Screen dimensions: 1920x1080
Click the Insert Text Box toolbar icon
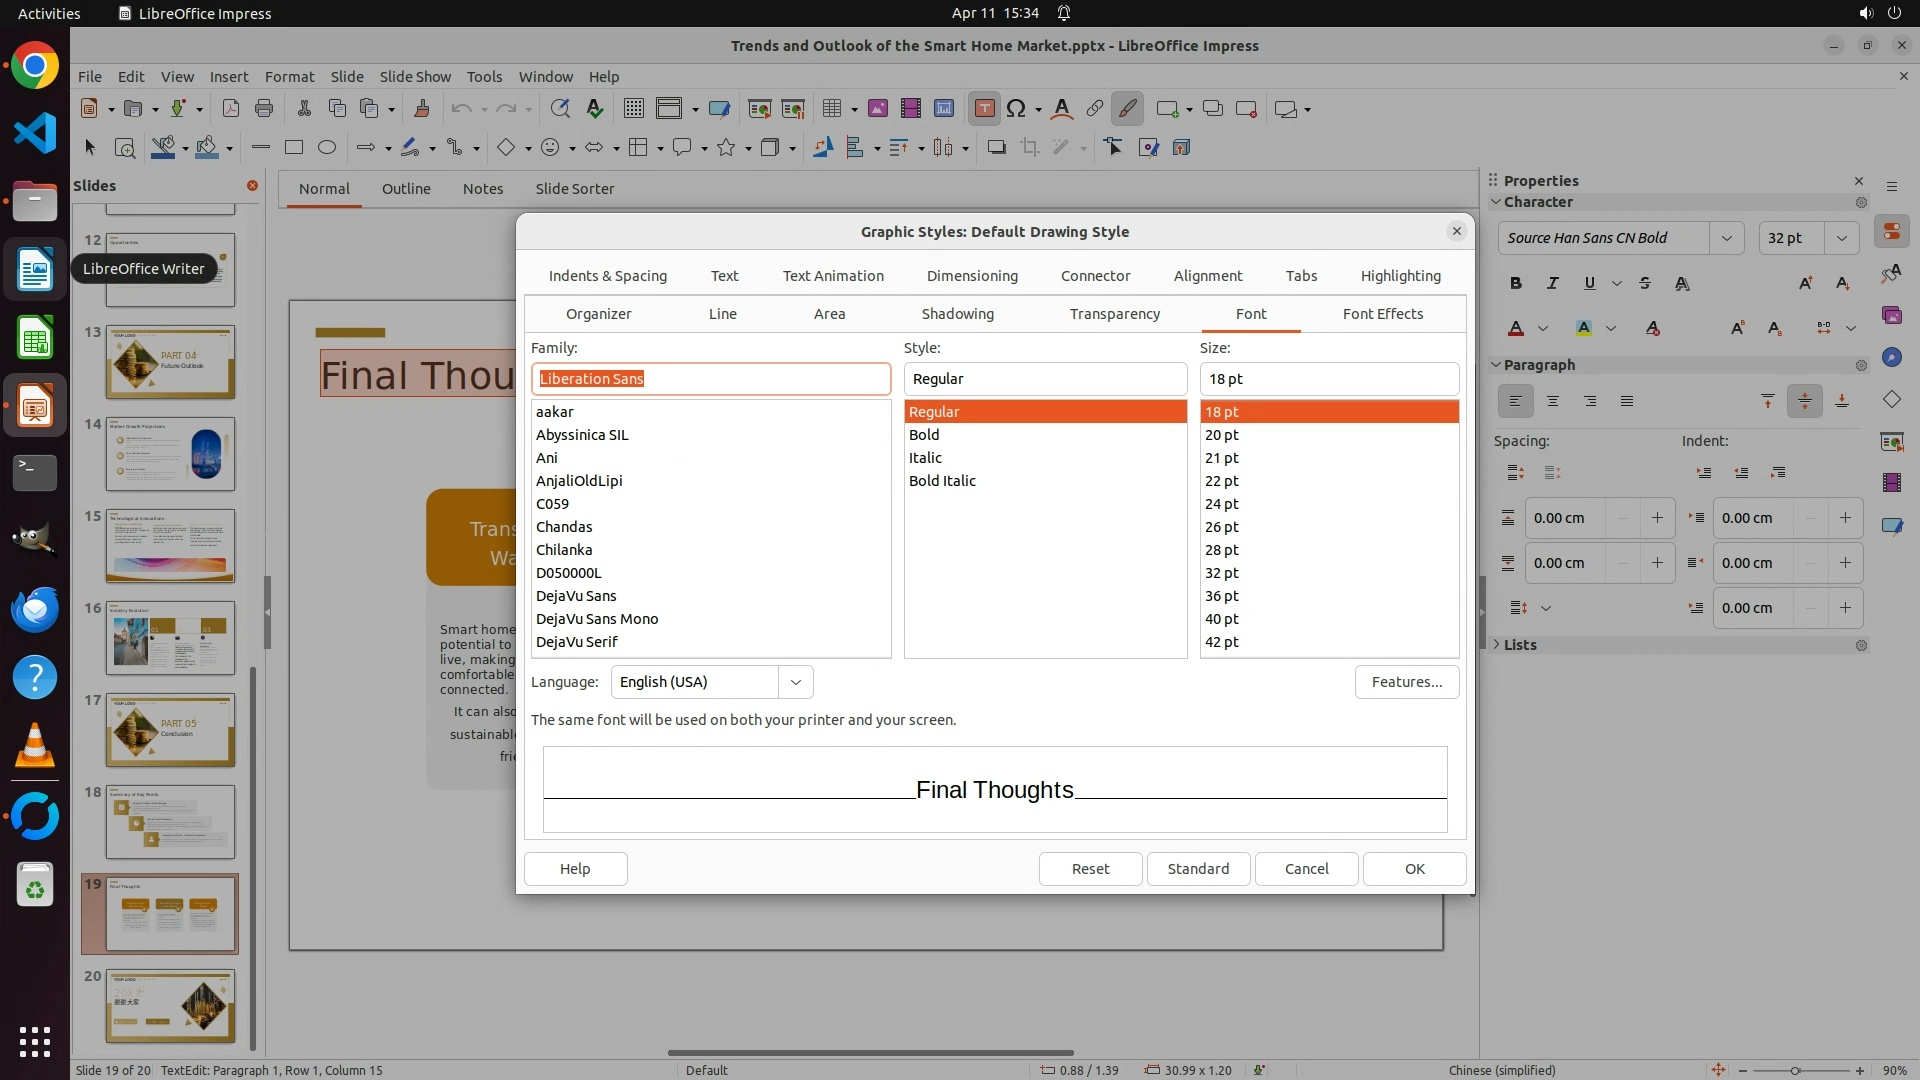[984, 109]
